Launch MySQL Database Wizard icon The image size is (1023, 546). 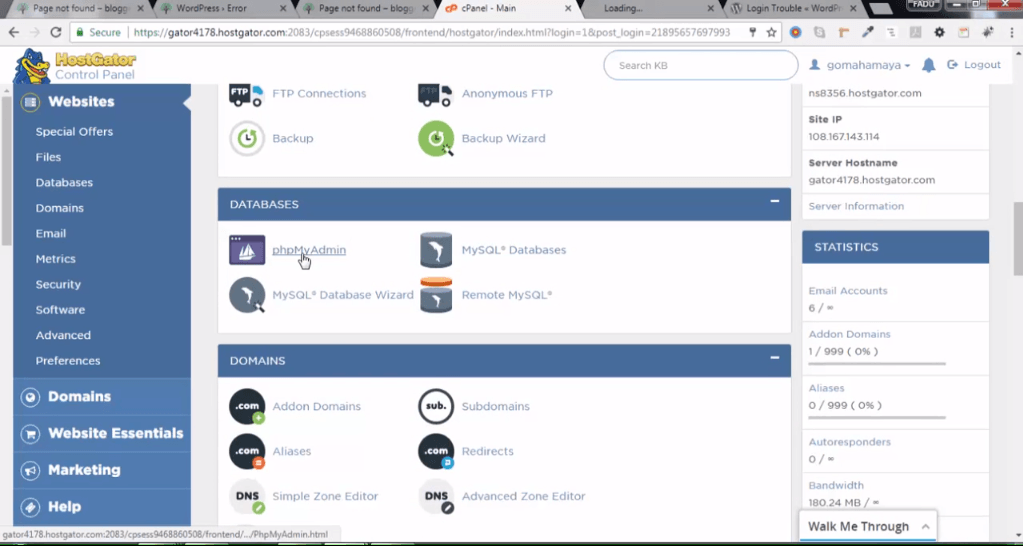pyautogui.click(x=247, y=295)
